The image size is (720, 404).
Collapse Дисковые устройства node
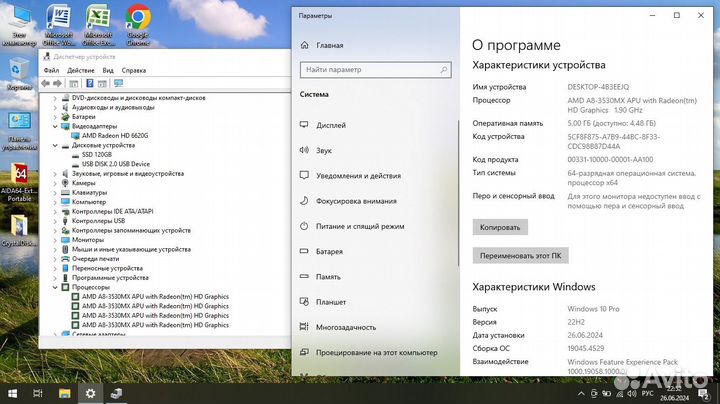click(x=55, y=145)
